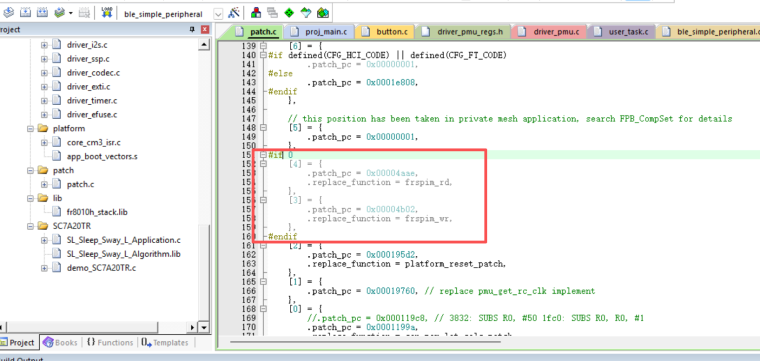
Task: Click patch_pc value 0x000195d2 on line 162
Action: (391, 255)
